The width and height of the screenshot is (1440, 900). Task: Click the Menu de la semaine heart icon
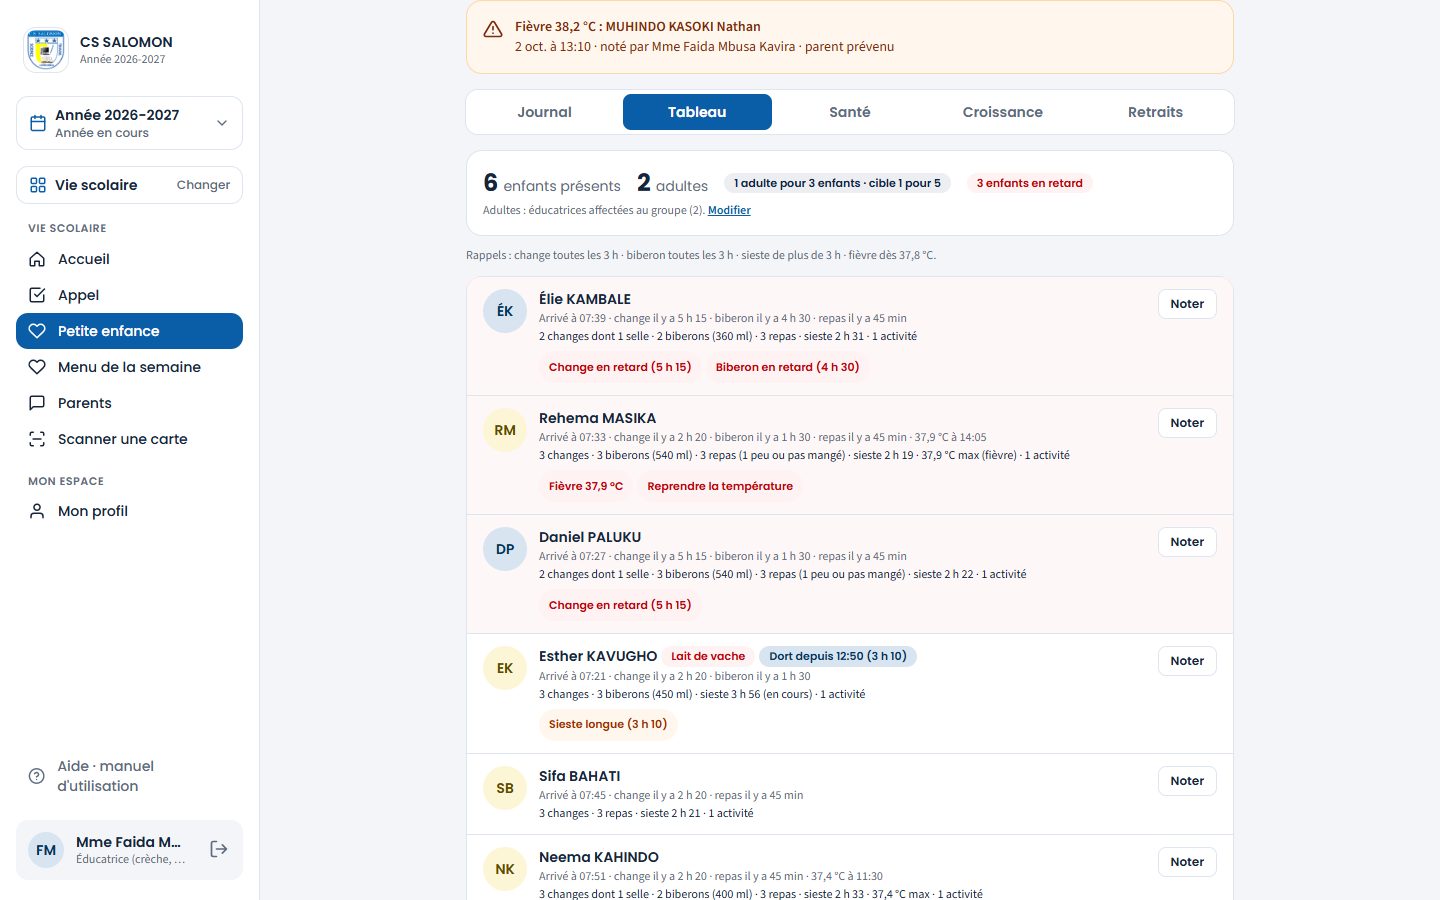[37, 367]
